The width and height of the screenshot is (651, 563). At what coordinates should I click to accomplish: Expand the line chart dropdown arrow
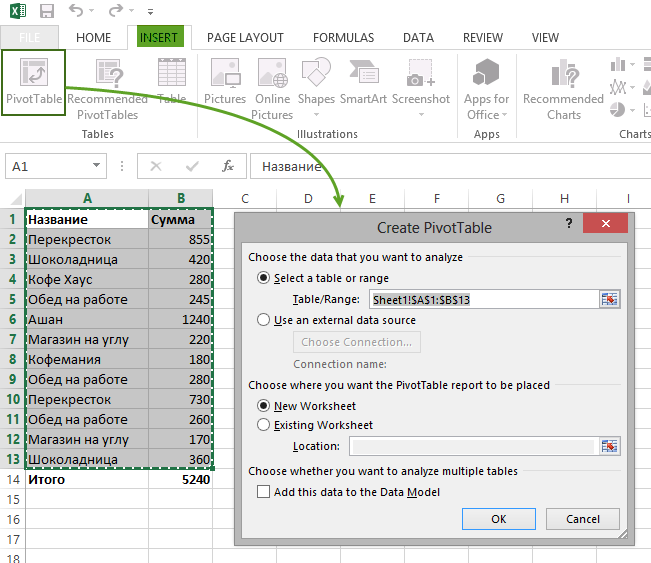pyautogui.click(x=632, y=88)
